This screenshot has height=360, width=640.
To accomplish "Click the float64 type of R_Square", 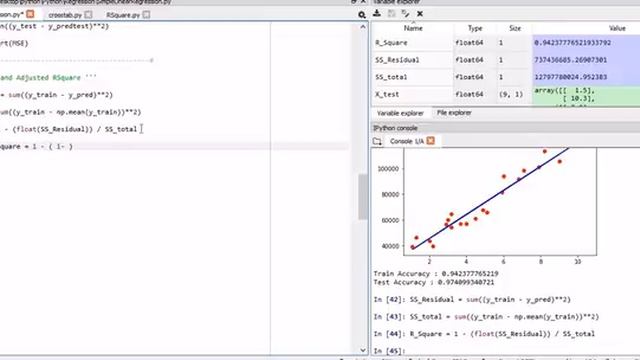I will tap(469, 42).
